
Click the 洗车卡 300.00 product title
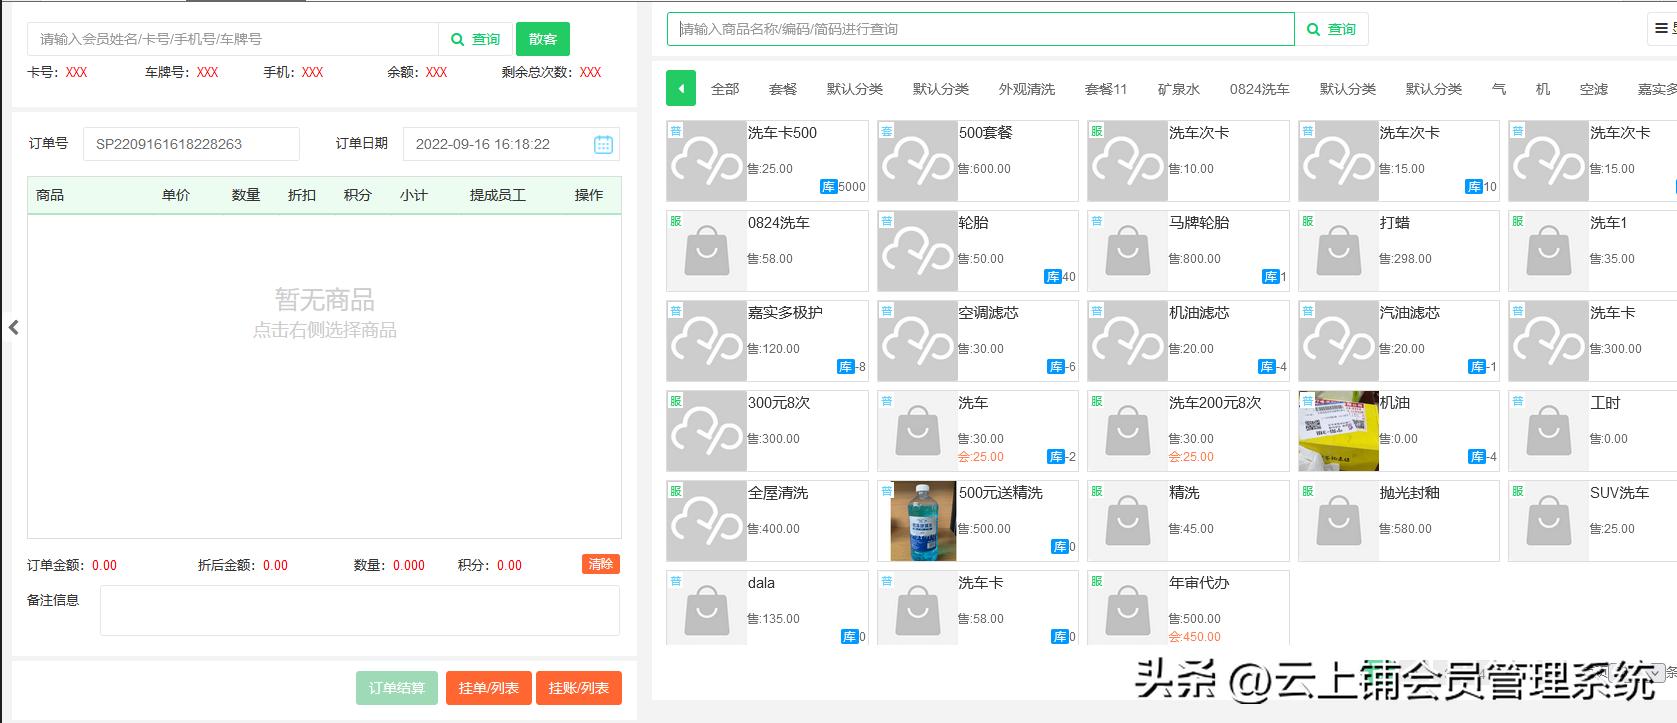pos(1613,313)
